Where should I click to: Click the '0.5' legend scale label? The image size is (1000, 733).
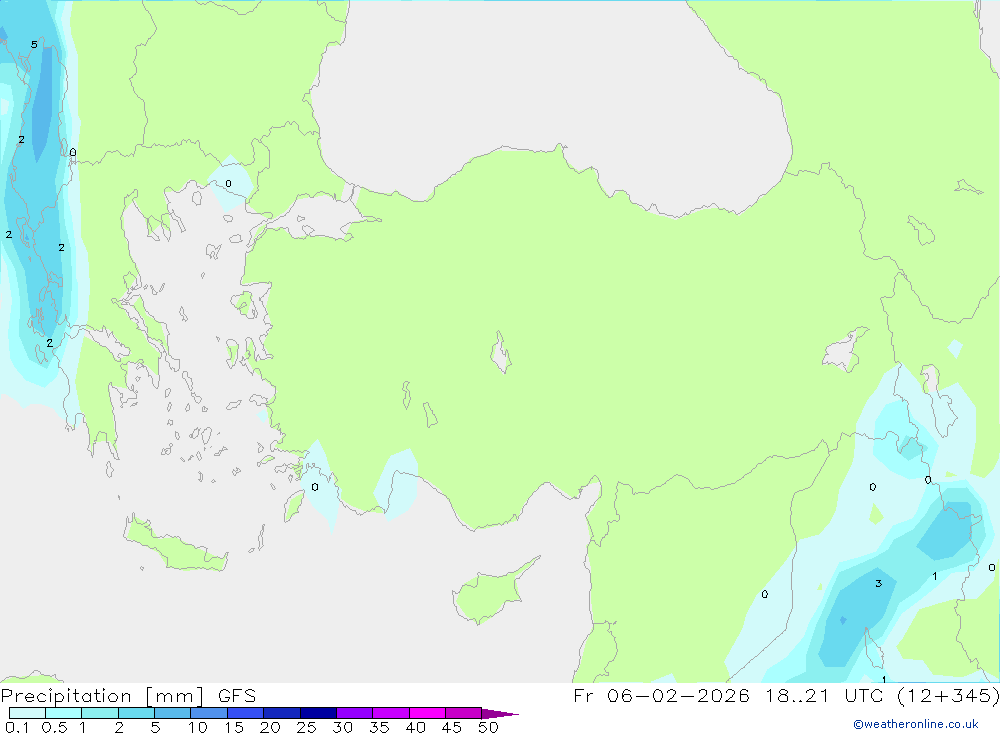(54, 727)
